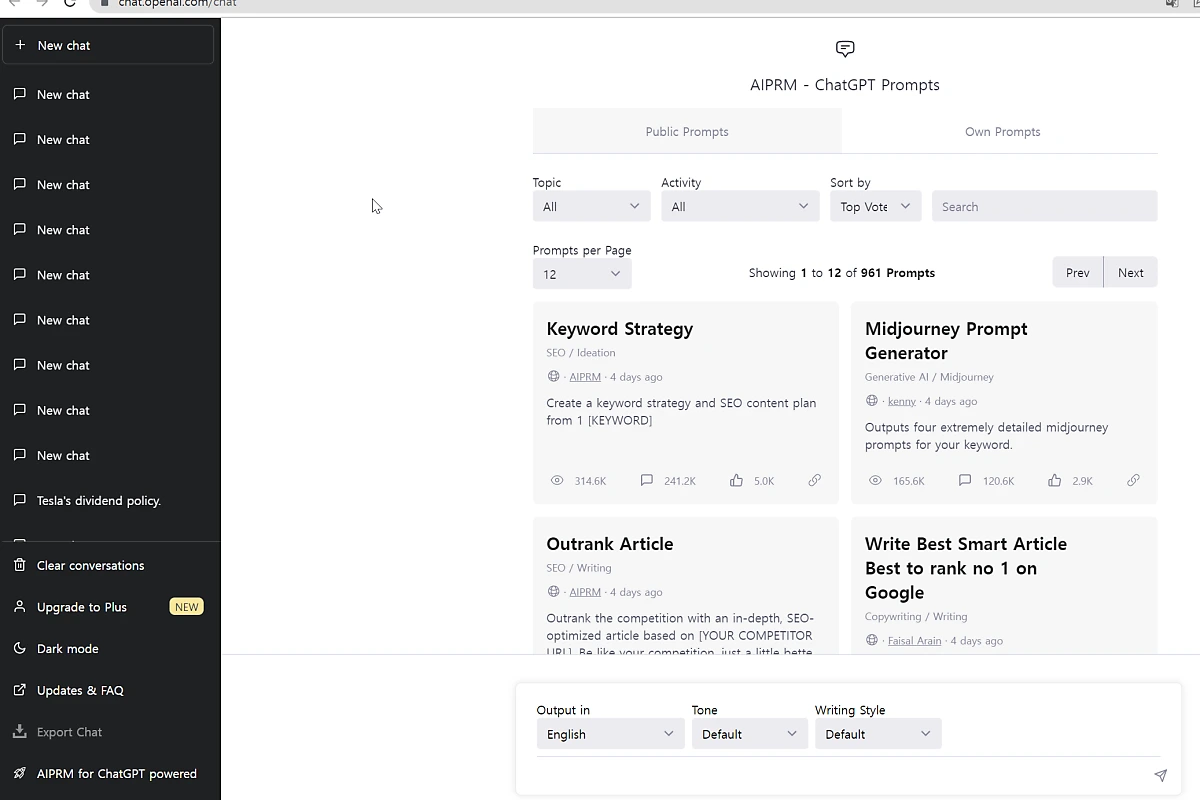This screenshot has width=1200, height=800.
Task: Switch to the Public Prompts tab
Action: [687, 131]
